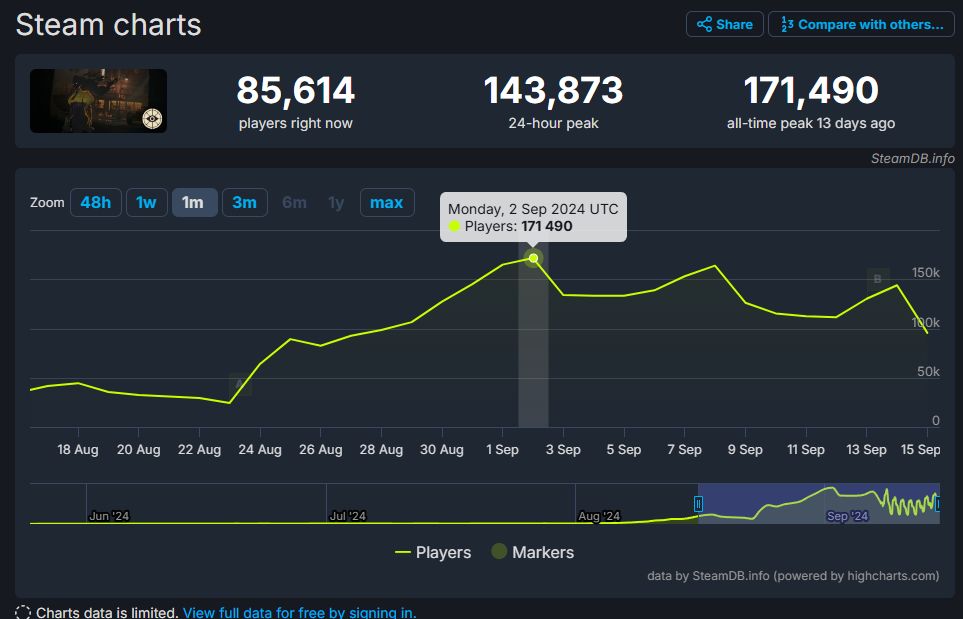This screenshot has height=619, width=963.
Task: Click the disabled 1y zoom option
Action: 336,202
